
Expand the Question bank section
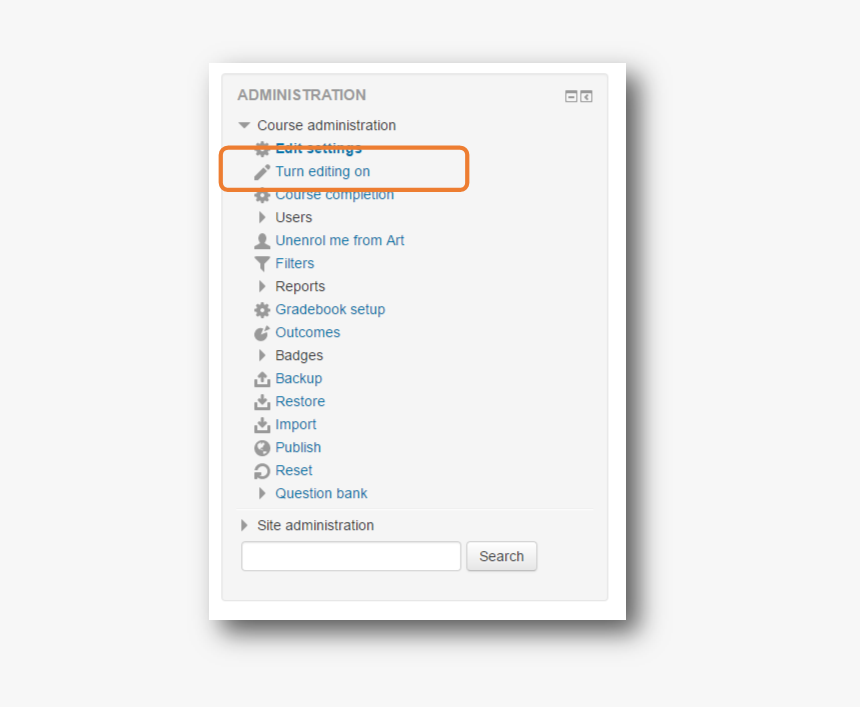(x=262, y=493)
